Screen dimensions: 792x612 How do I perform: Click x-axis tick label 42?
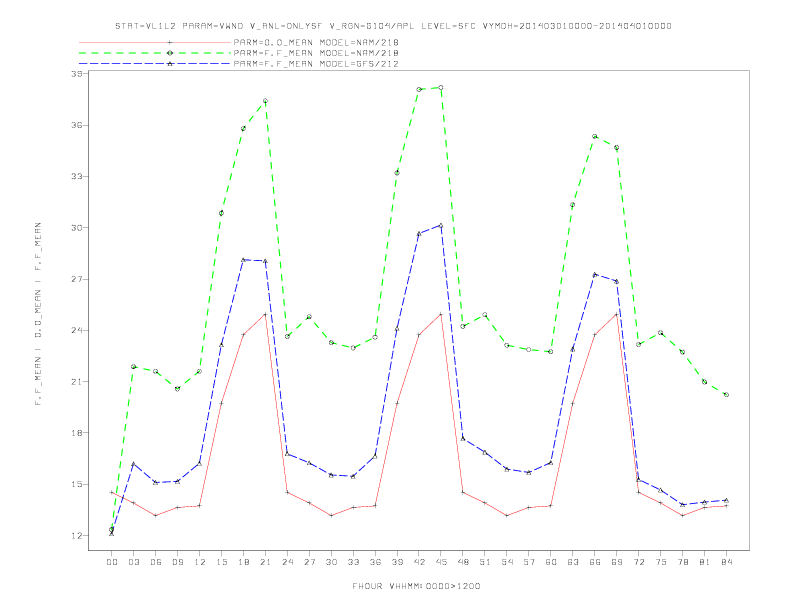click(419, 562)
